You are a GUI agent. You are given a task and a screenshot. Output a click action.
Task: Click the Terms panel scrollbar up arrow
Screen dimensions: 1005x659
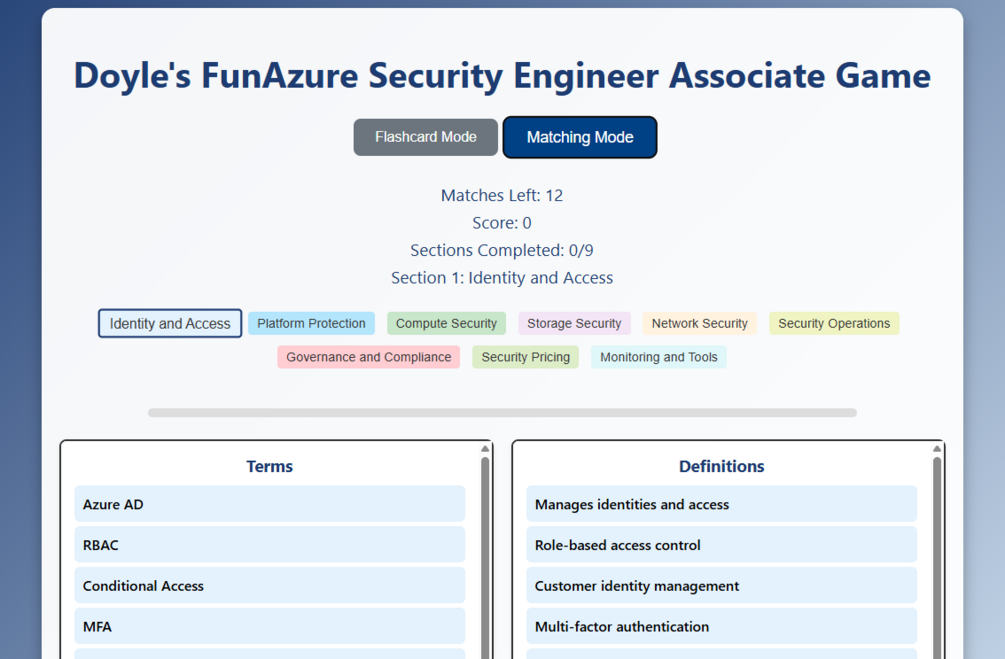[485, 449]
